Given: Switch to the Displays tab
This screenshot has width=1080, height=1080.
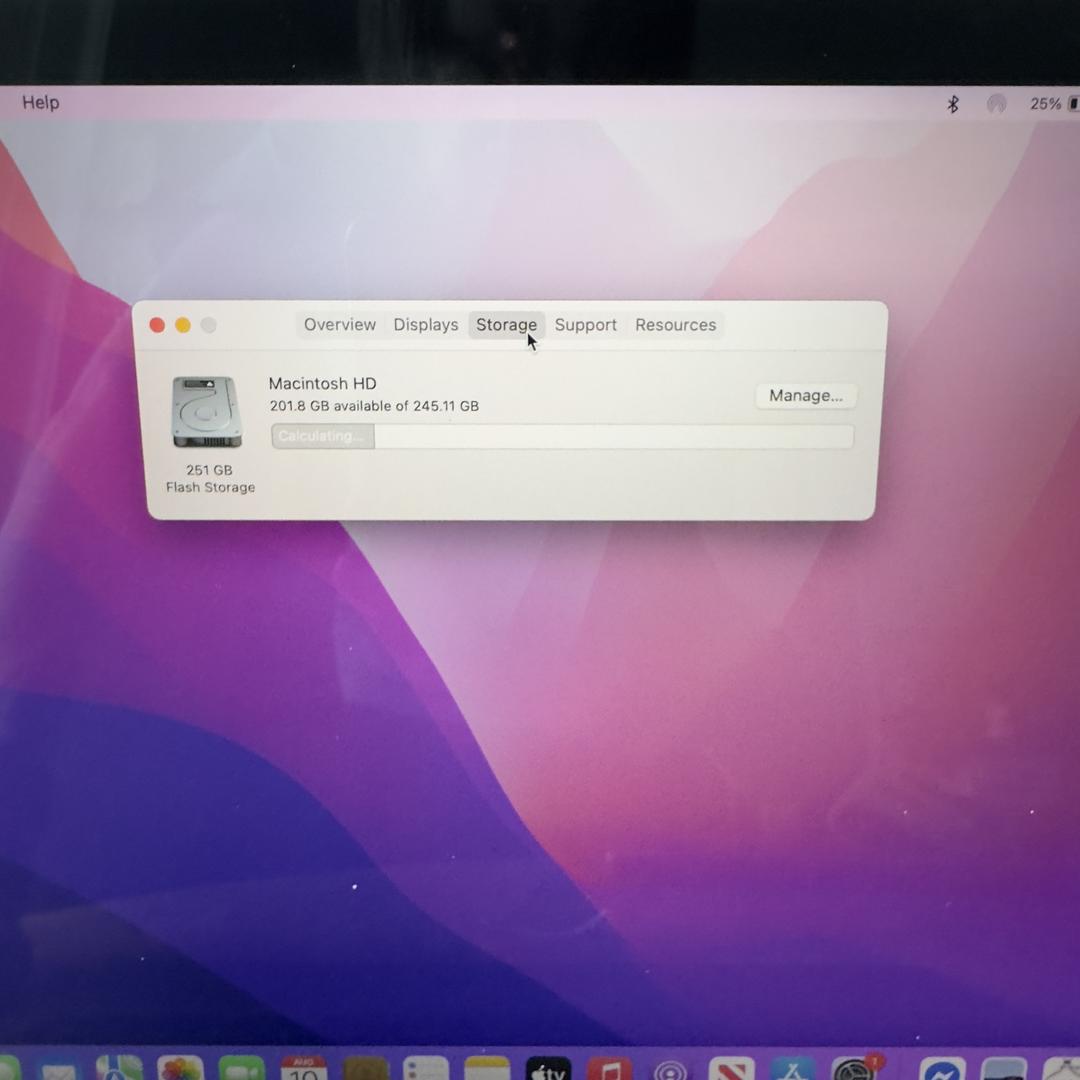Looking at the screenshot, I should tap(426, 324).
